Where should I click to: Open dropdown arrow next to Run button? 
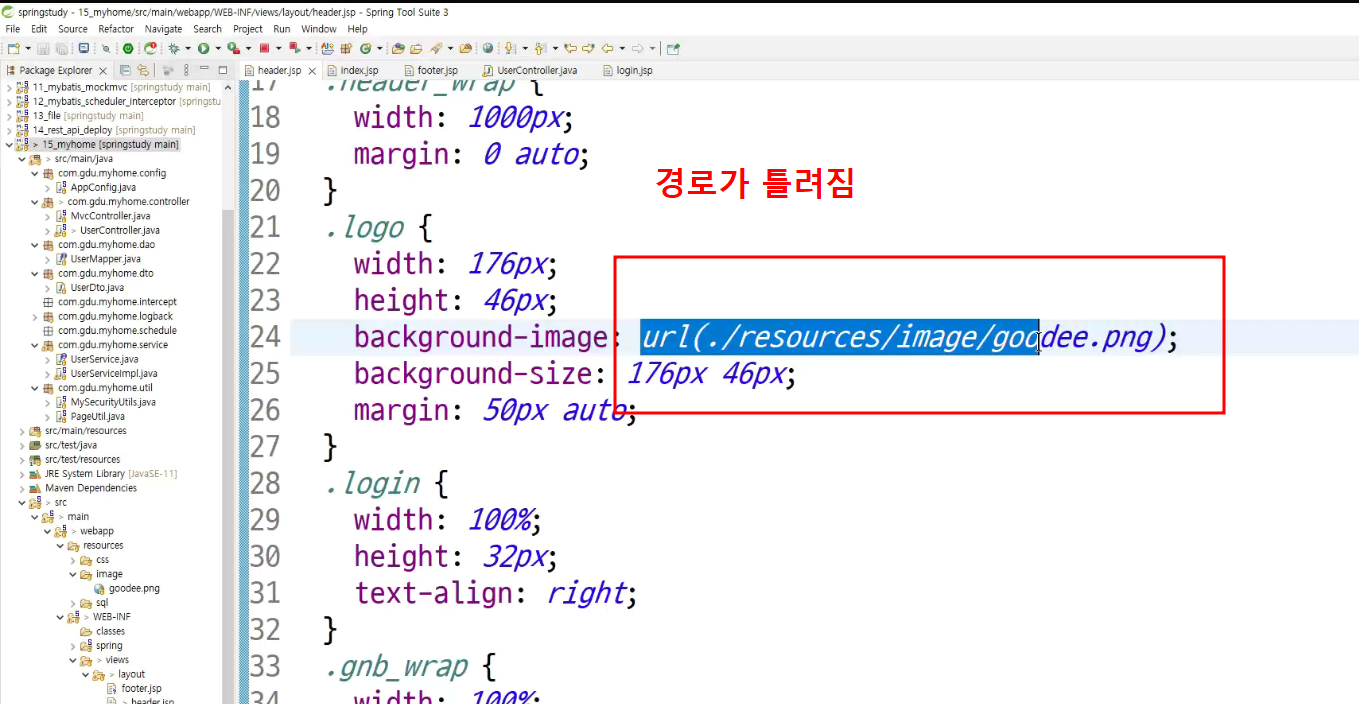point(218,48)
